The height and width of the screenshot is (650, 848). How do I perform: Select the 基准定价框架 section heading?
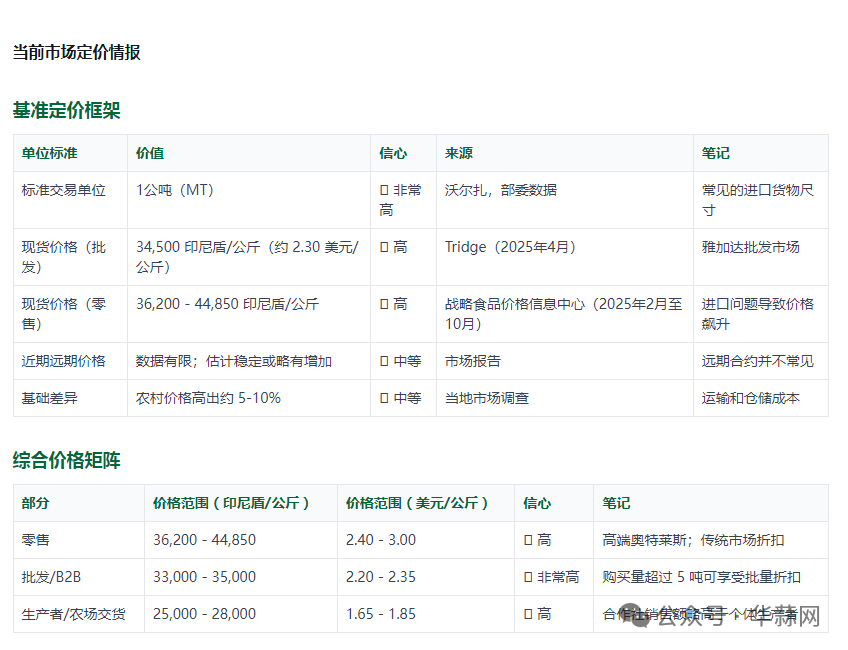(x=66, y=110)
